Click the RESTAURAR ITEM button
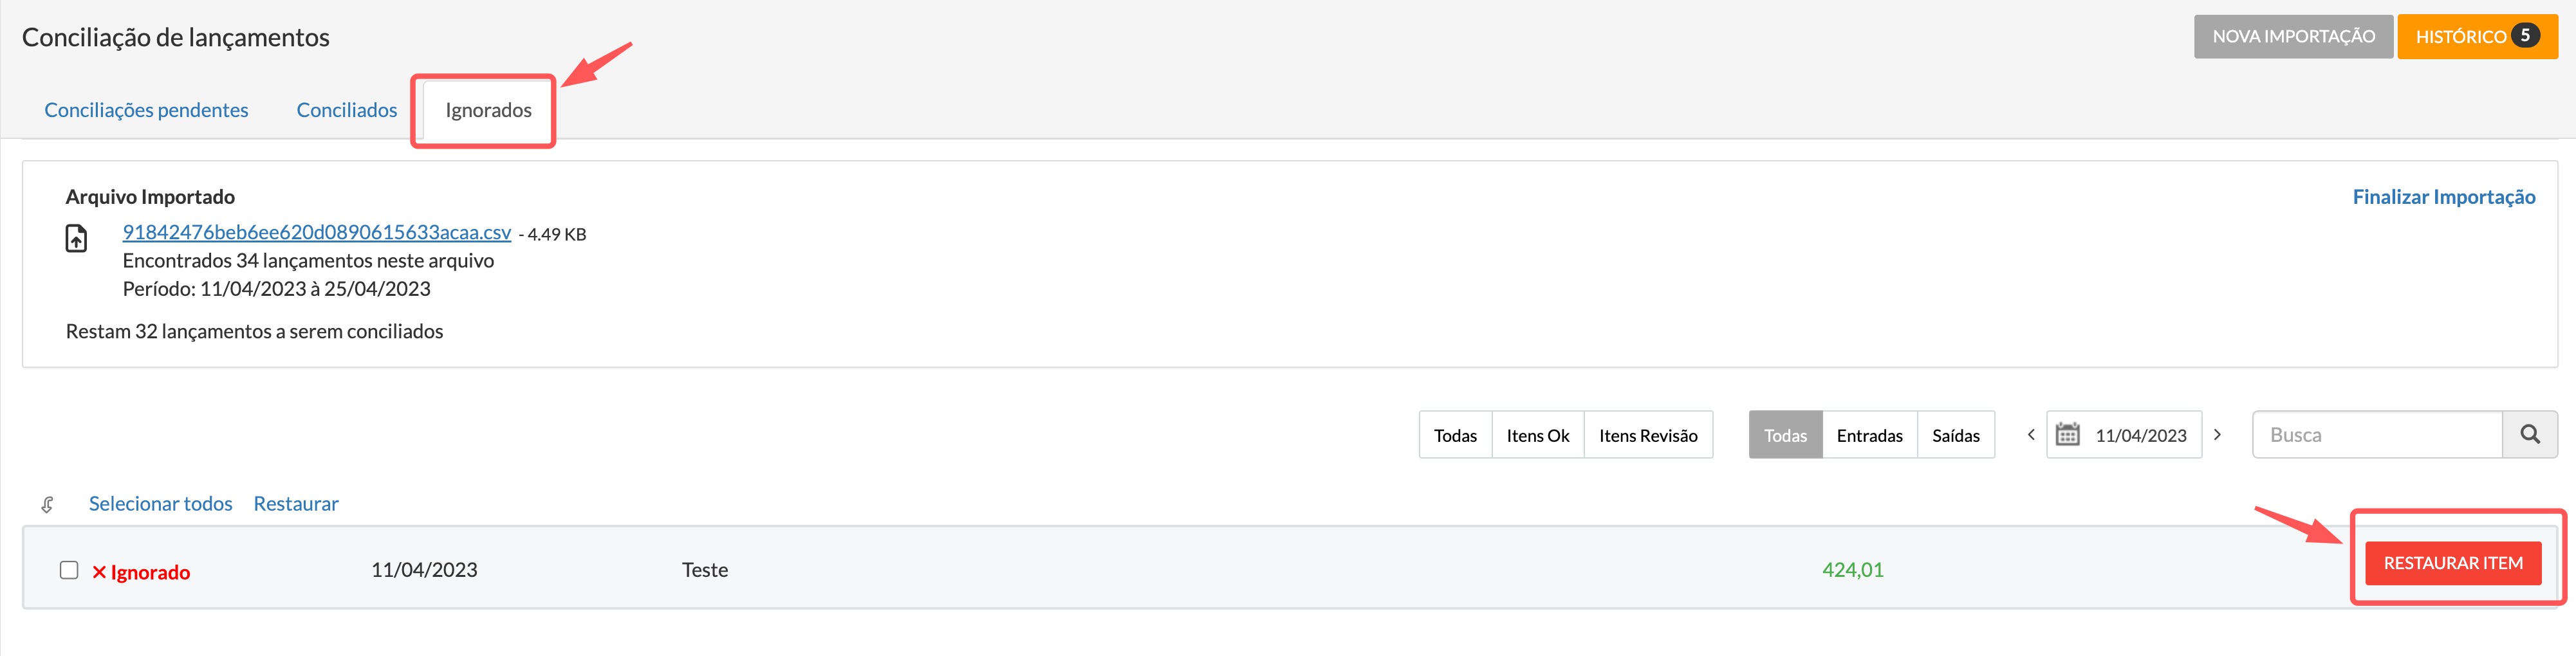 (2452, 563)
